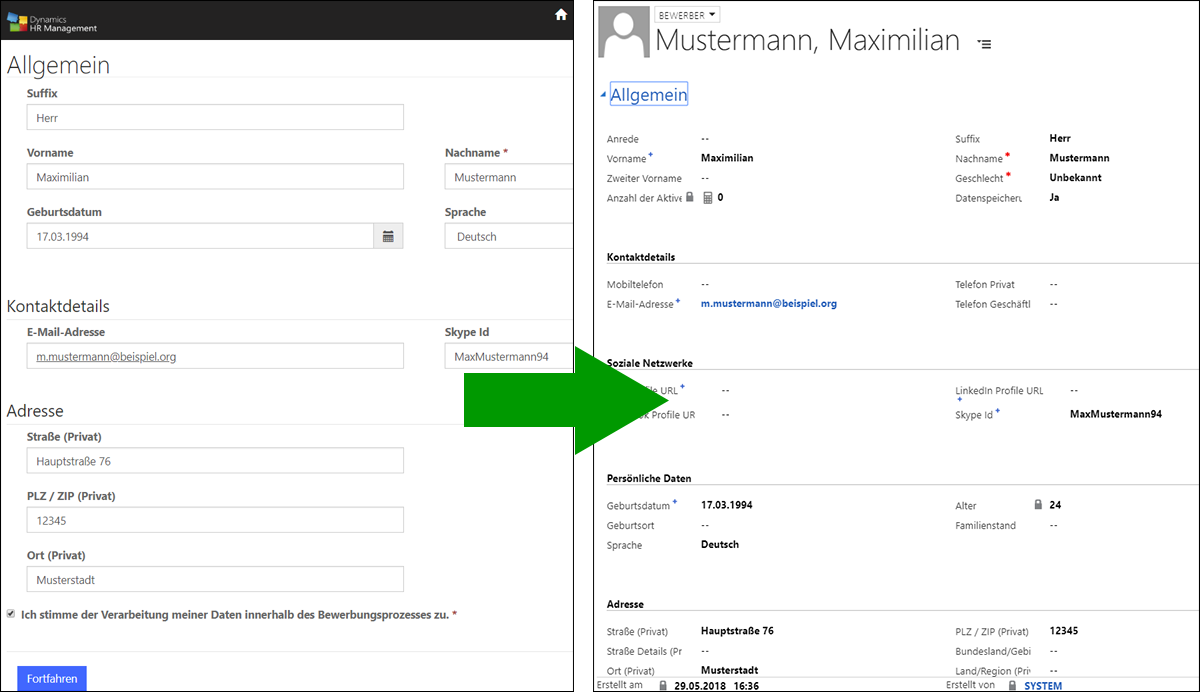
Task: Click the empty LinkedIn Profile URL value
Action: pyautogui.click(x=1074, y=390)
